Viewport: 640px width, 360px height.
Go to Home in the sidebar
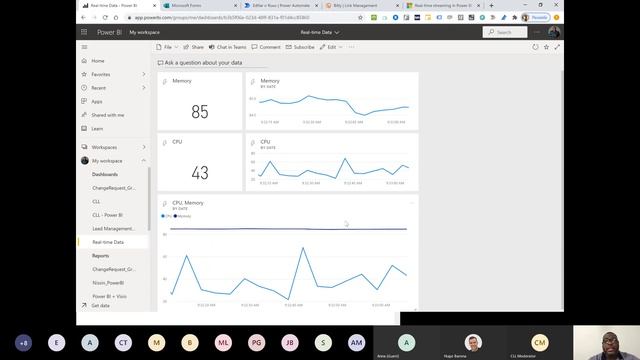tap(98, 61)
